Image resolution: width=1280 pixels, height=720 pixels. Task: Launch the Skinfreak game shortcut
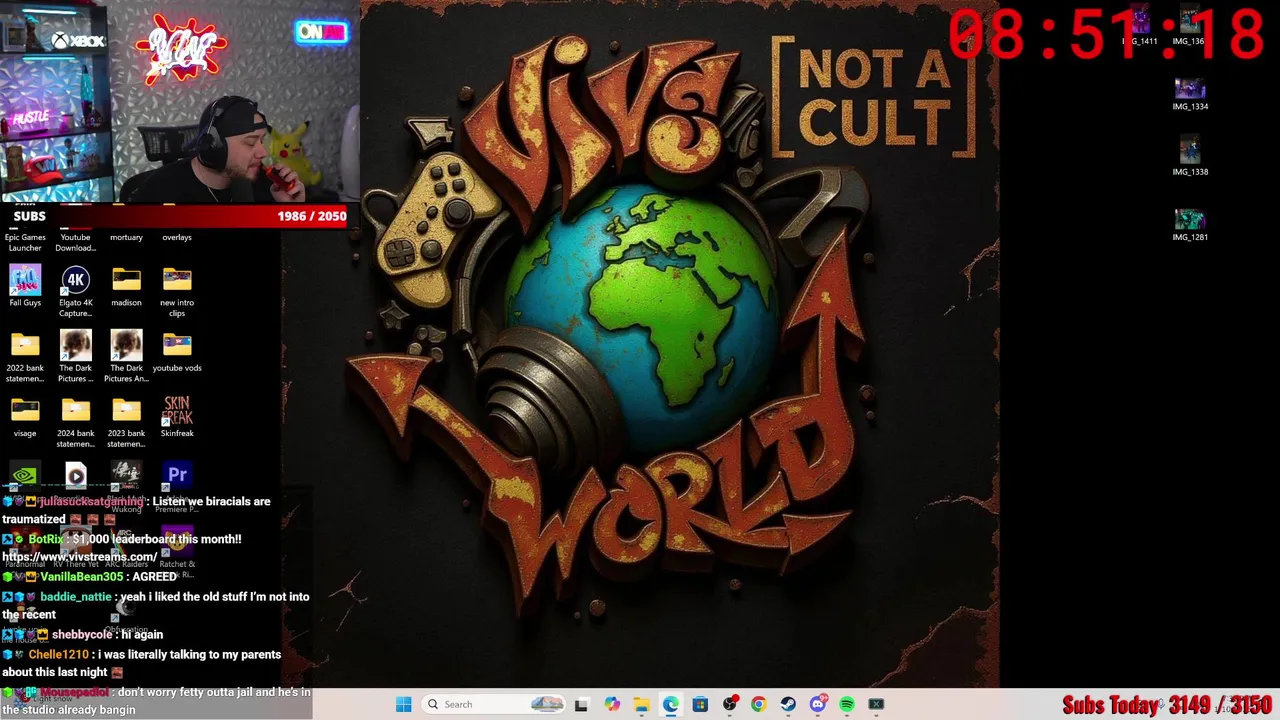pyautogui.click(x=177, y=417)
